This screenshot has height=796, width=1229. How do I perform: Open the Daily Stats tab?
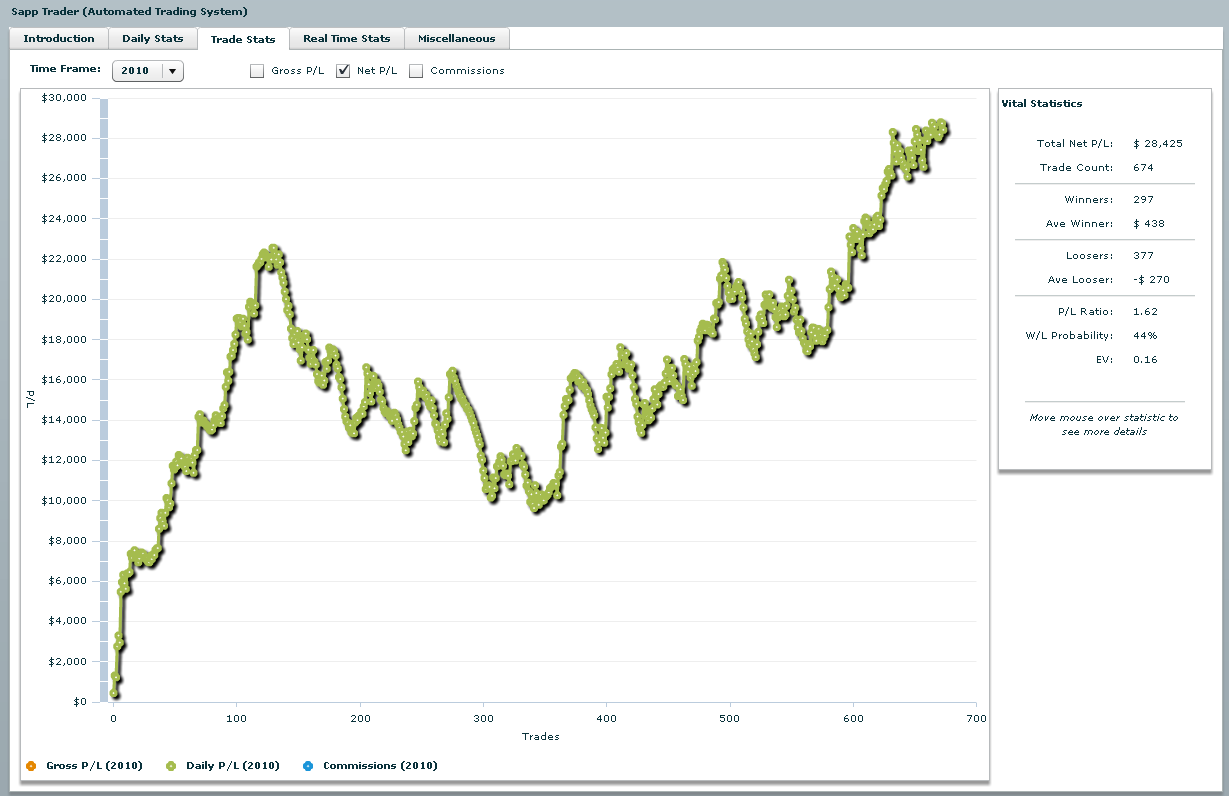tap(153, 38)
